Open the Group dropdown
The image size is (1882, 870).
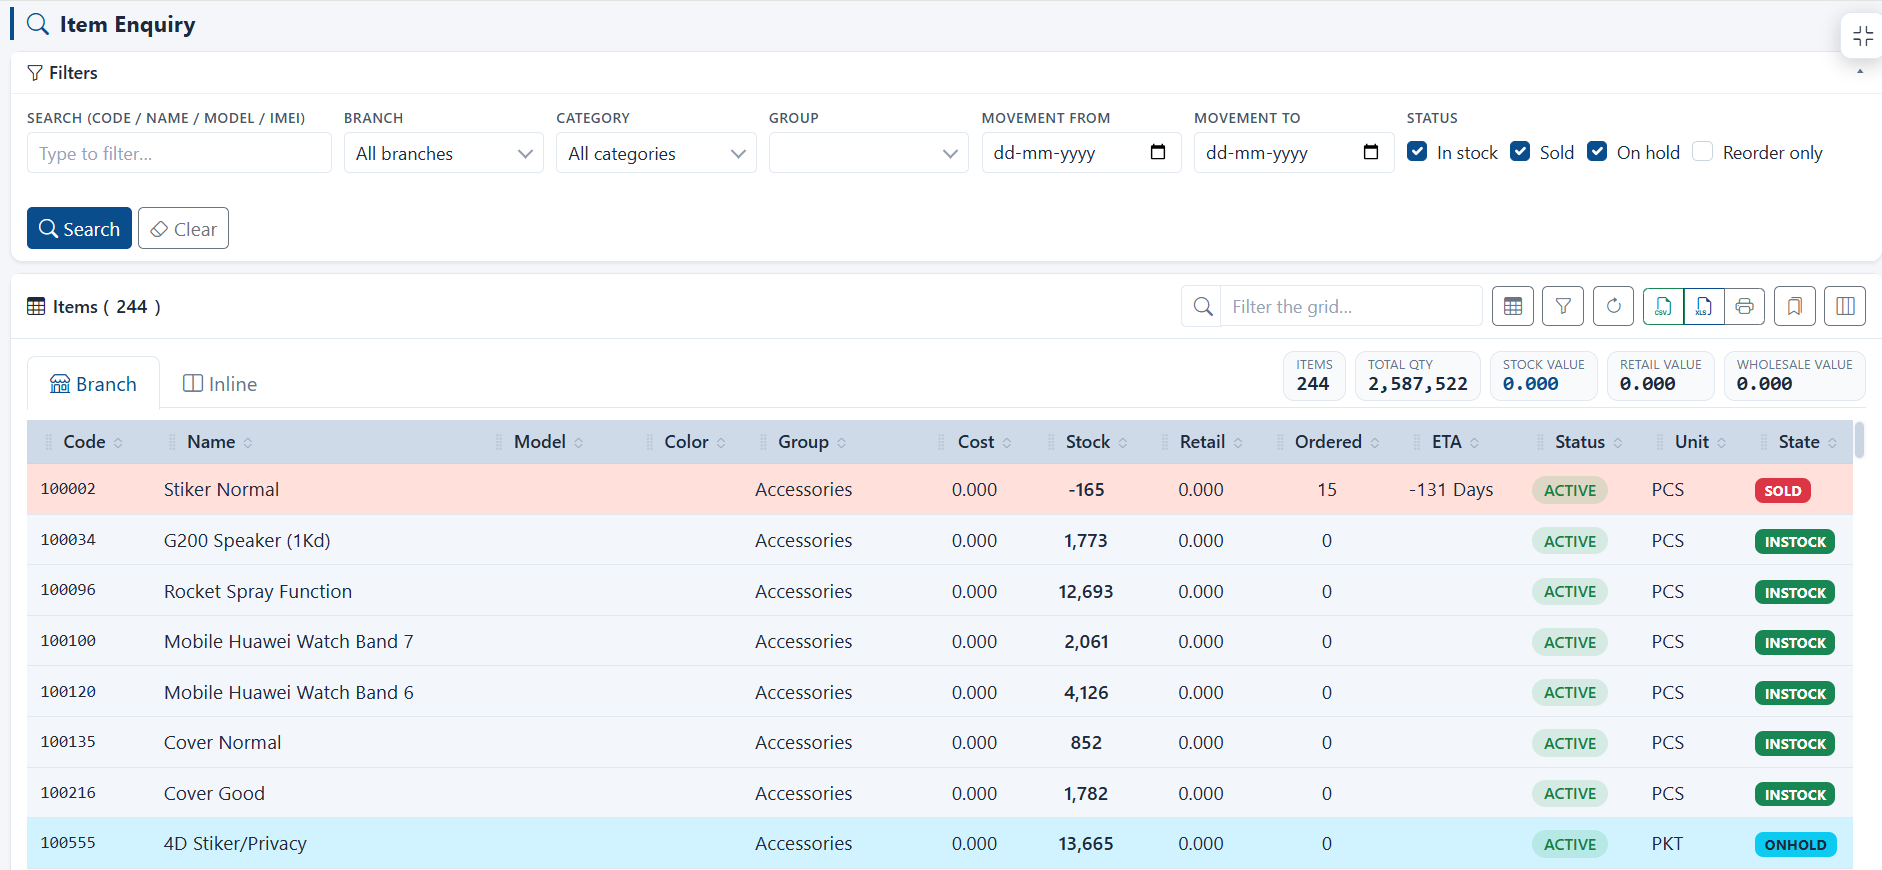point(869,153)
